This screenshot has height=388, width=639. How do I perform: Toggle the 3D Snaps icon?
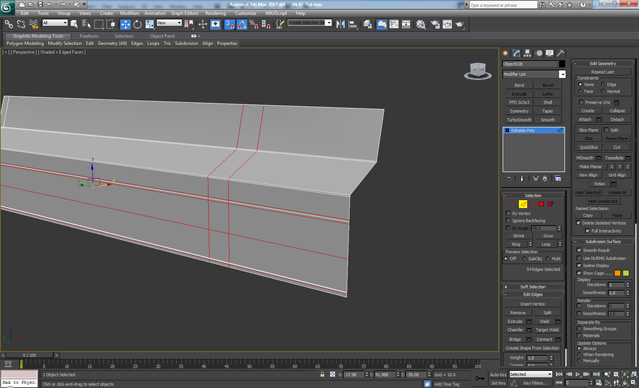[x=230, y=24]
